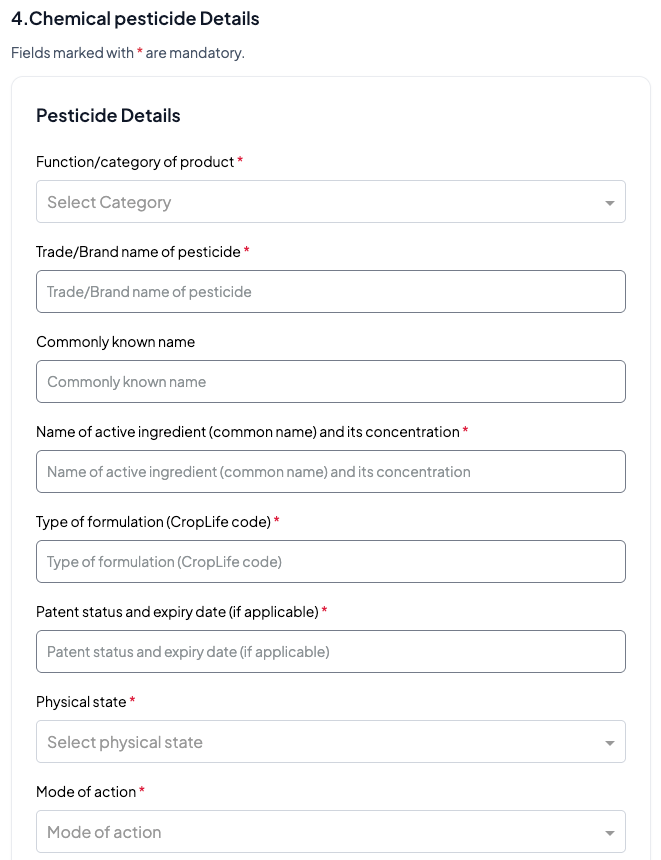The height and width of the screenshot is (860, 661).
Task: Expand the Select physical state field
Action: tap(320, 742)
